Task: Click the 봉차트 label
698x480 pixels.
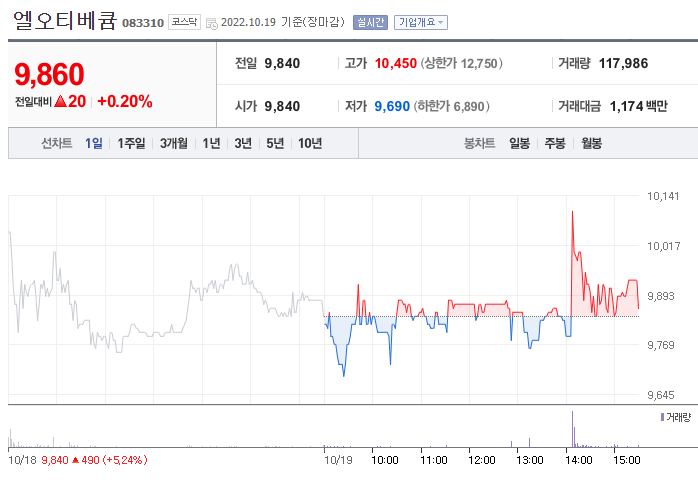Action: (x=479, y=143)
